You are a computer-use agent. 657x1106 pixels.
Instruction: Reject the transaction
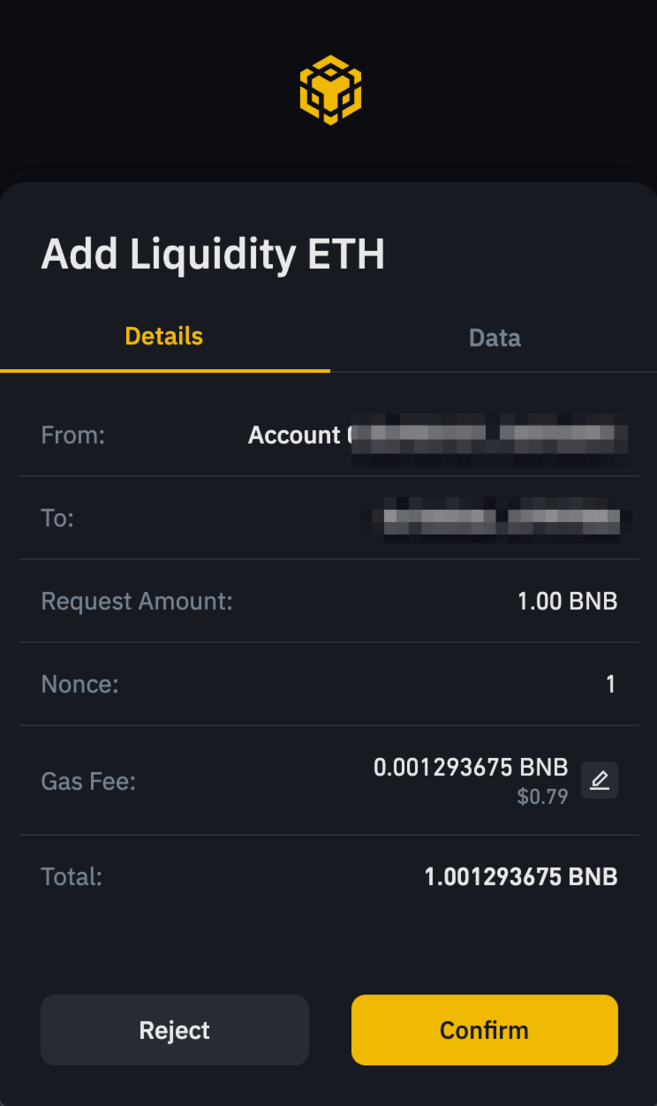[175, 1030]
